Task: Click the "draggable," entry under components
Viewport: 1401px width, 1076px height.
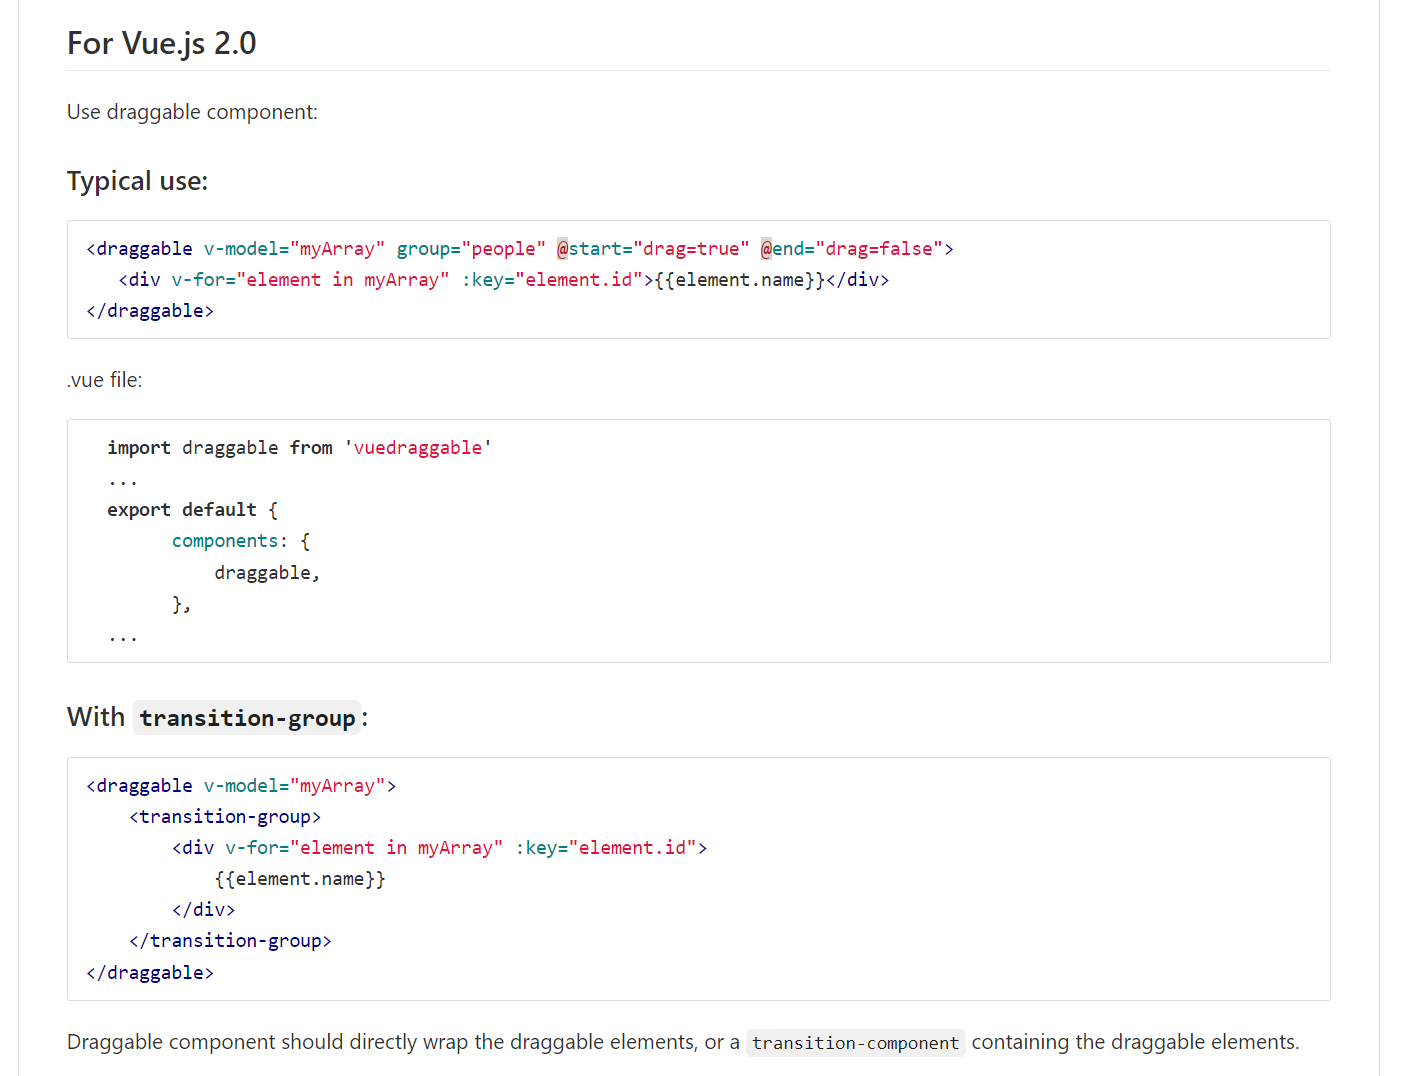Action: (267, 573)
